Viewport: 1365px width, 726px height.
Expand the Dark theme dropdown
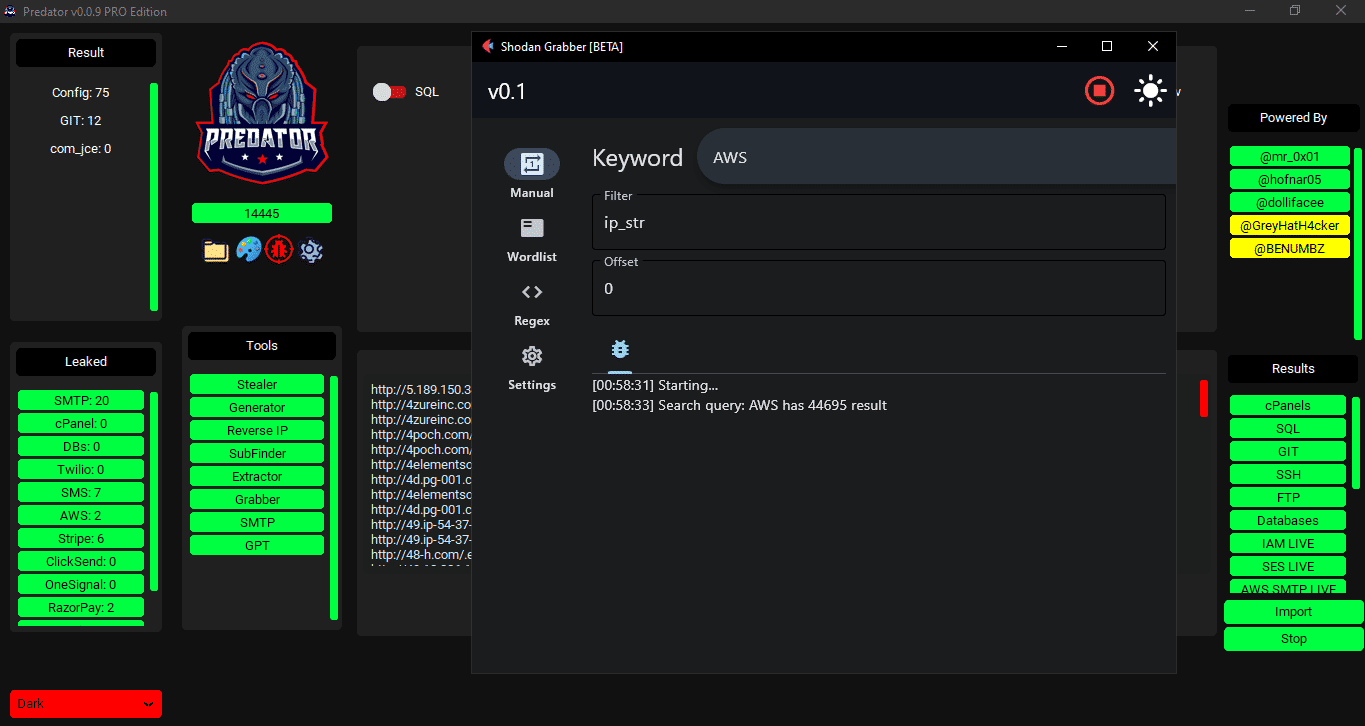pos(85,704)
